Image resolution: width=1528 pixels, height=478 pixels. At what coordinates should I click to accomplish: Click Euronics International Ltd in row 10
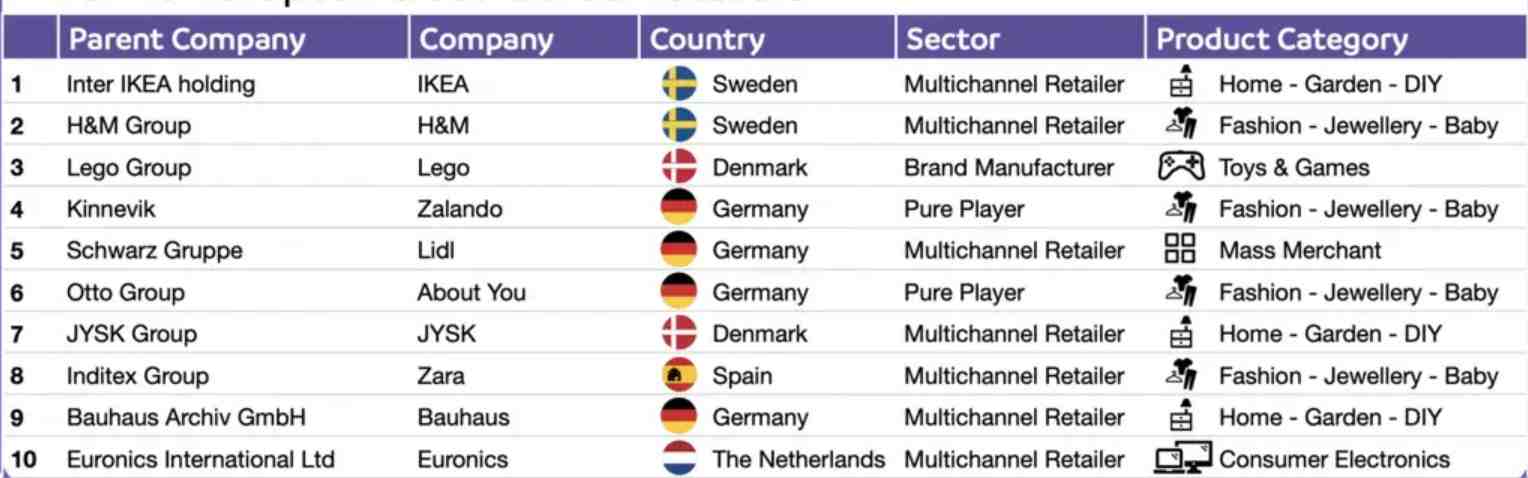(x=200, y=460)
